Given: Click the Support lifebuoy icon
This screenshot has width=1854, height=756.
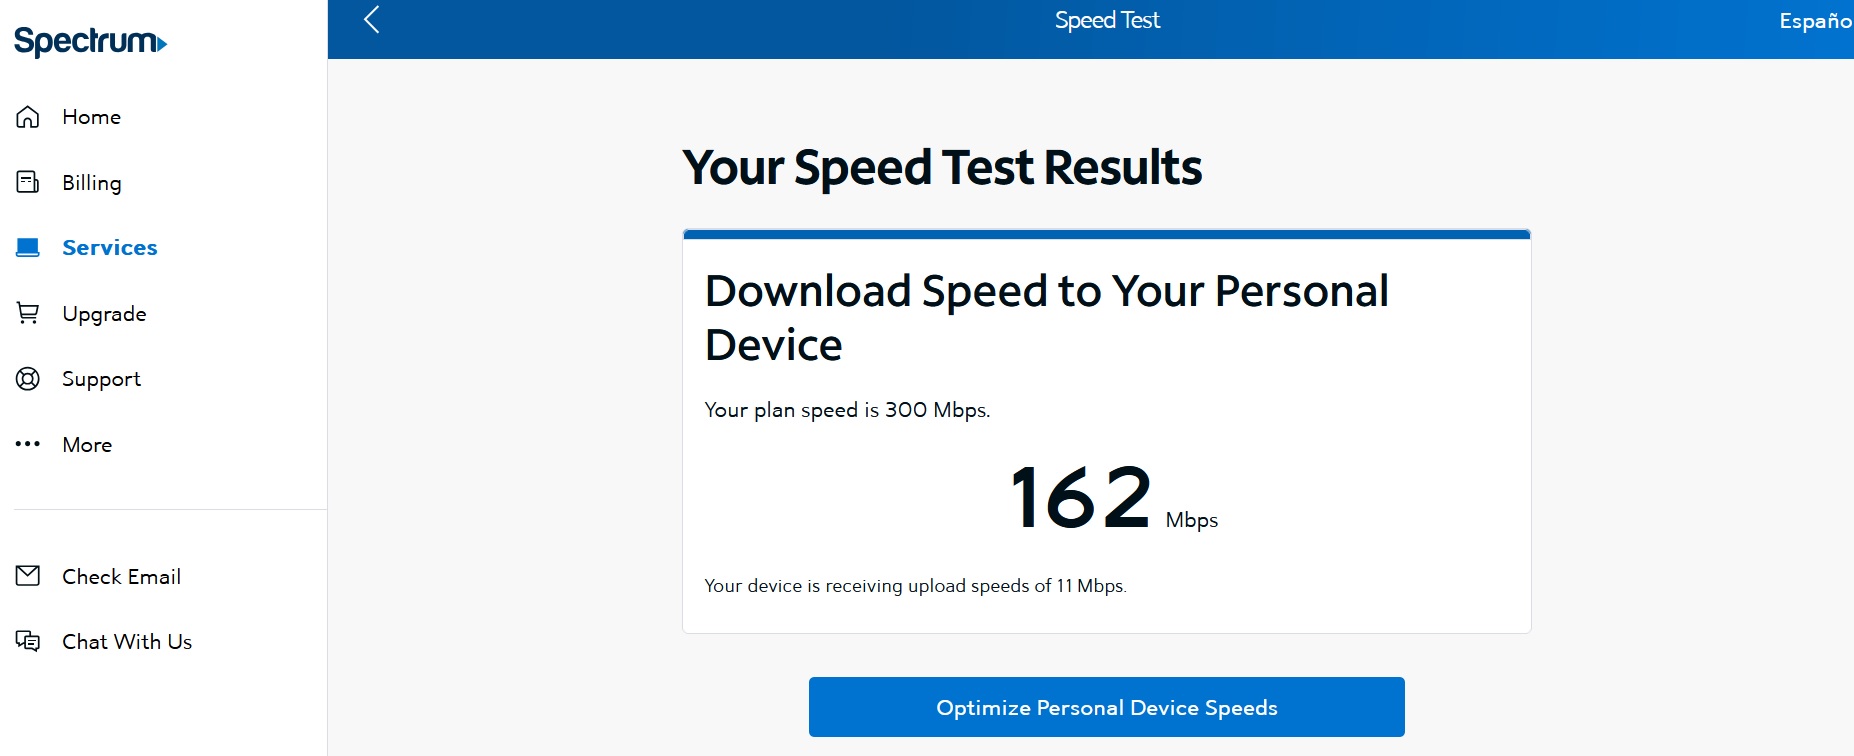Looking at the screenshot, I should pos(28,379).
